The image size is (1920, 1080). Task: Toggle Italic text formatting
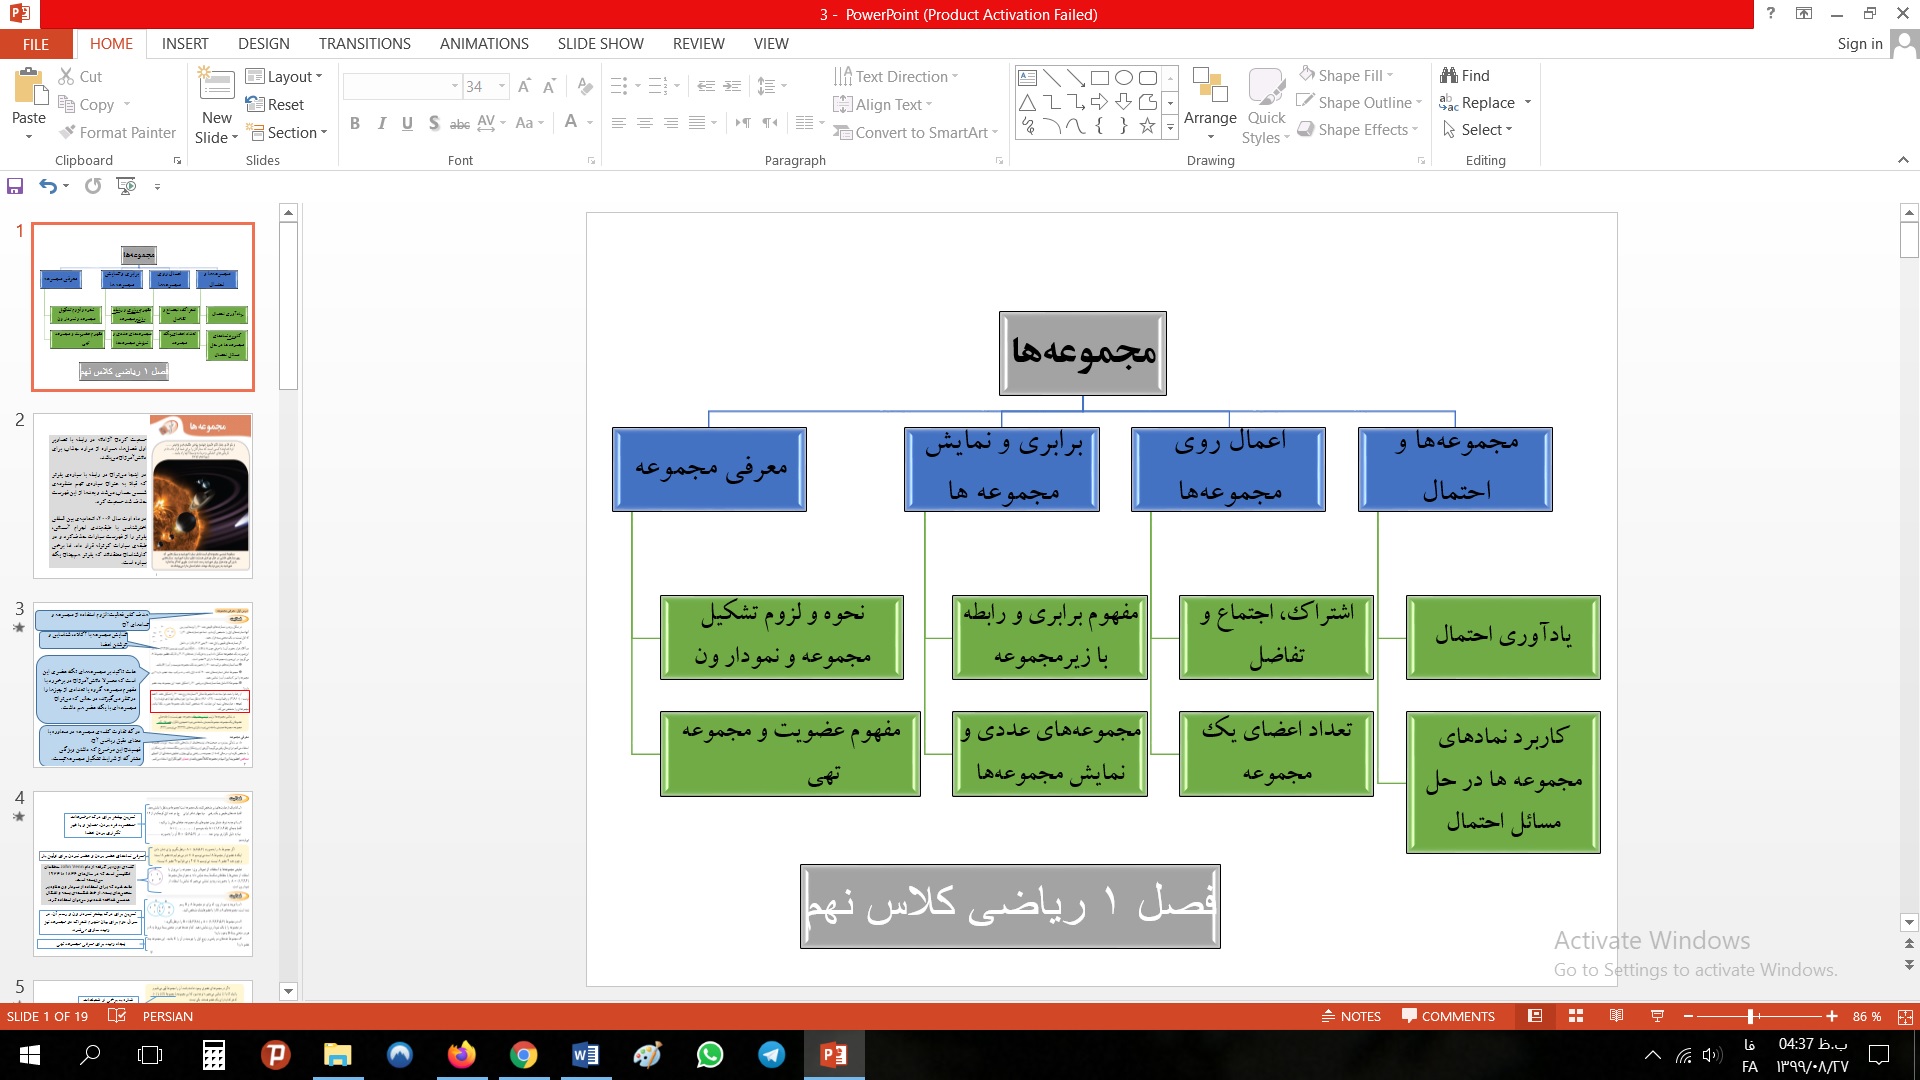381,123
